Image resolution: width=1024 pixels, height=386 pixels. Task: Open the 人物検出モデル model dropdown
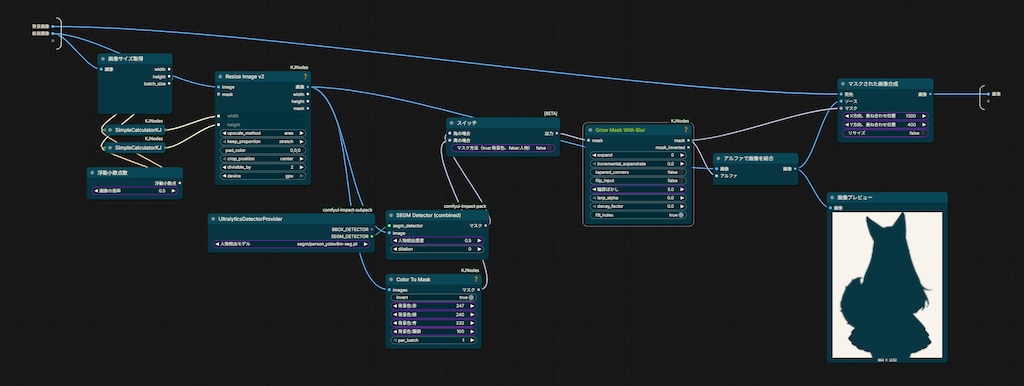click(x=292, y=244)
